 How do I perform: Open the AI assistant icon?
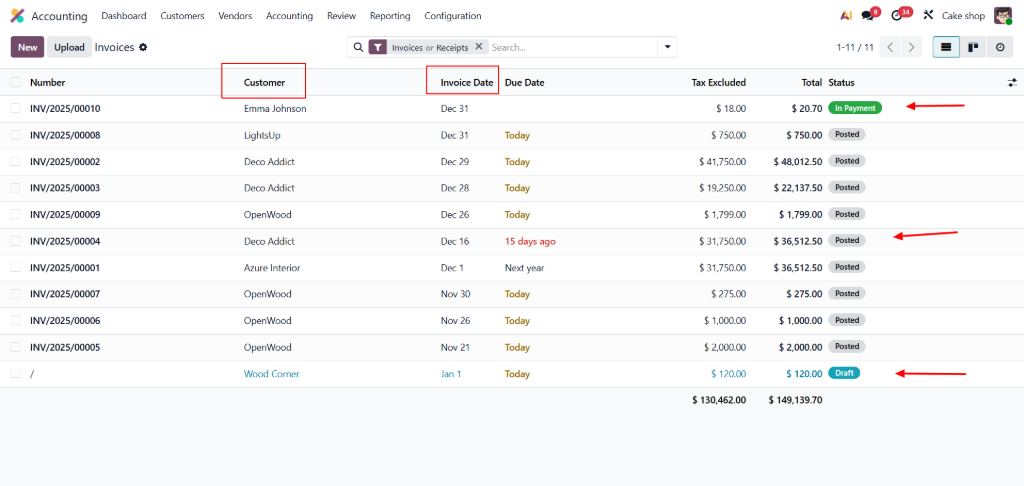(x=846, y=16)
